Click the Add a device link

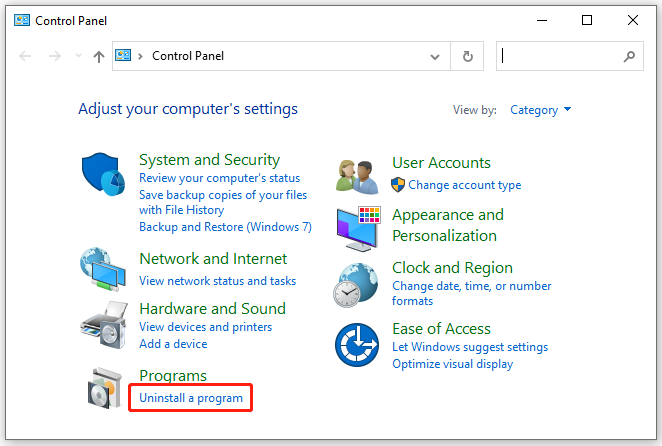[x=173, y=344]
